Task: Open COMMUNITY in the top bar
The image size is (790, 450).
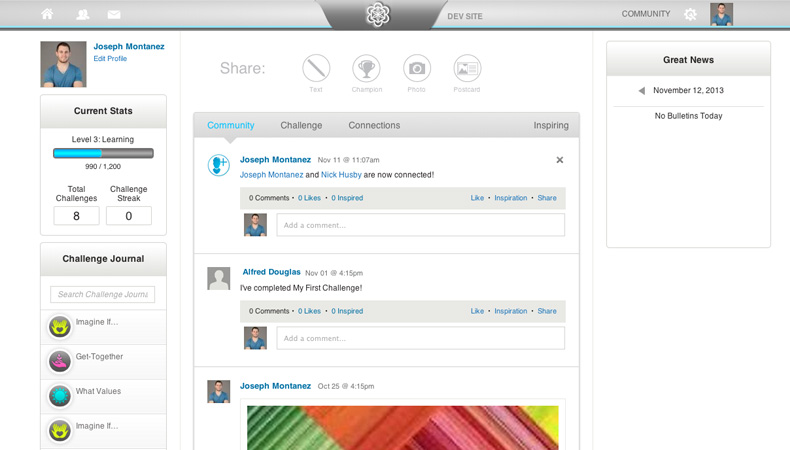Action: coord(645,14)
